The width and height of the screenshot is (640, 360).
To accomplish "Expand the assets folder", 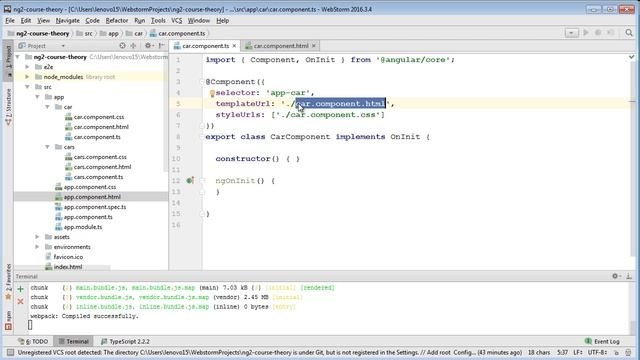I will tap(38, 237).
